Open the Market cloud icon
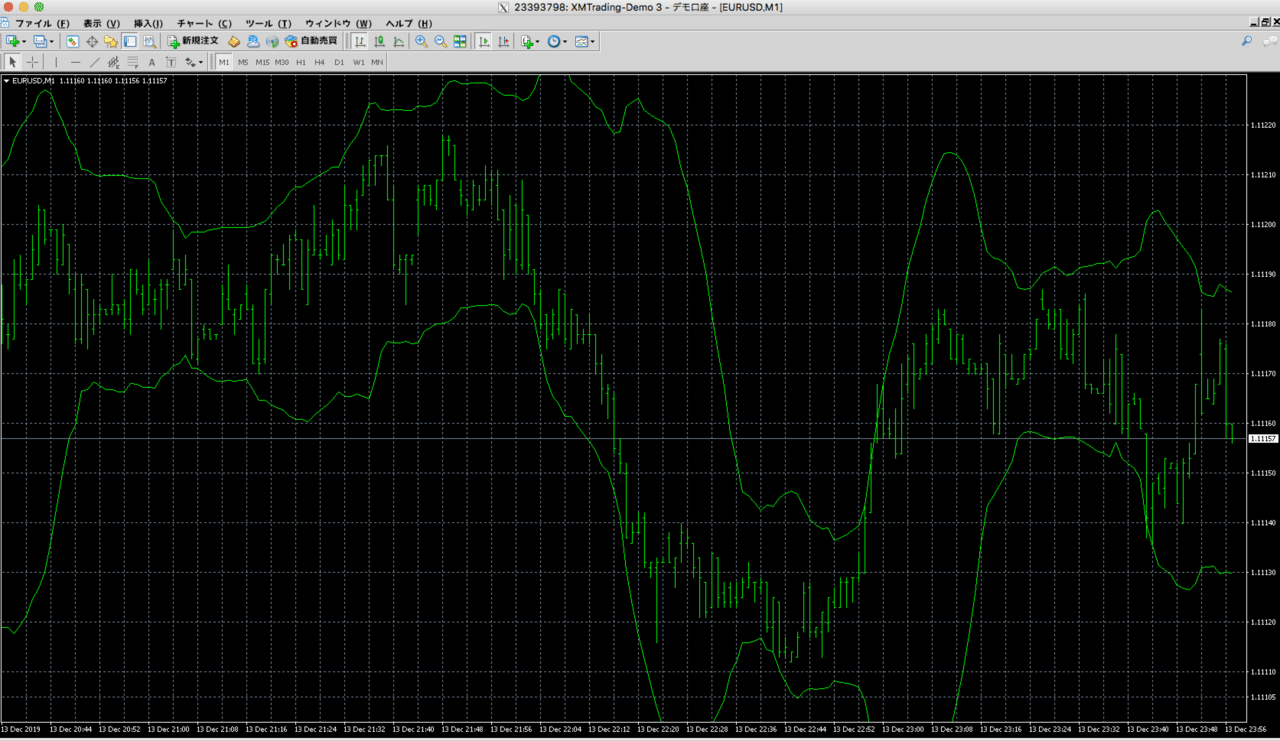Image resolution: width=1280 pixels, height=741 pixels. [253, 41]
